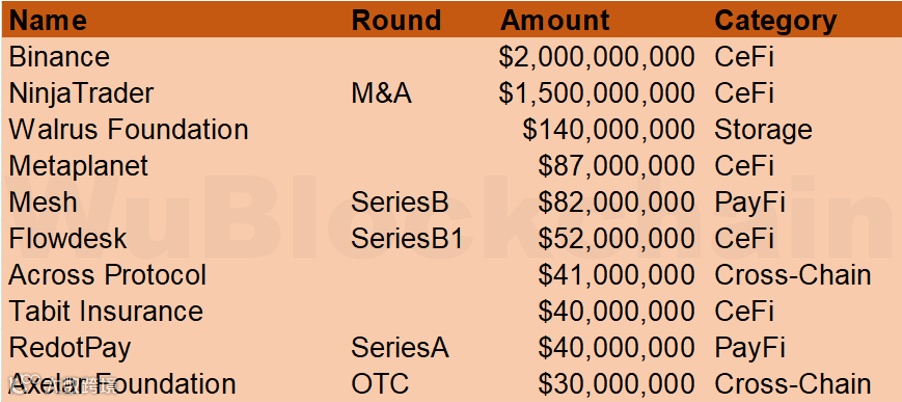This screenshot has height=402, width=902.
Task: Select the $1,500,000,000 amount cell
Action: click(x=597, y=93)
